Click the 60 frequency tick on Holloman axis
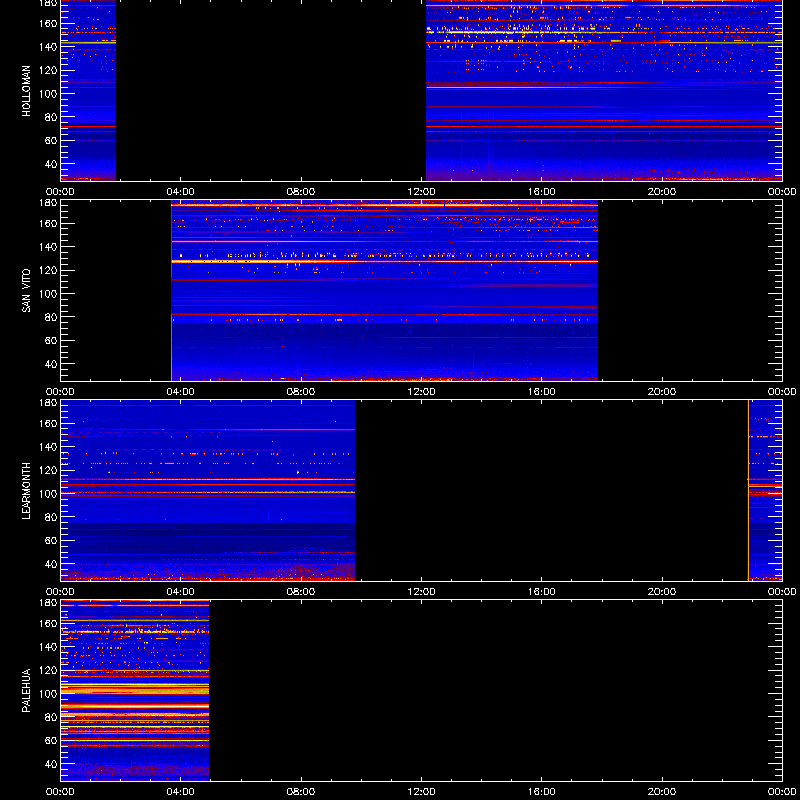The height and width of the screenshot is (800, 800). [x=52, y=141]
